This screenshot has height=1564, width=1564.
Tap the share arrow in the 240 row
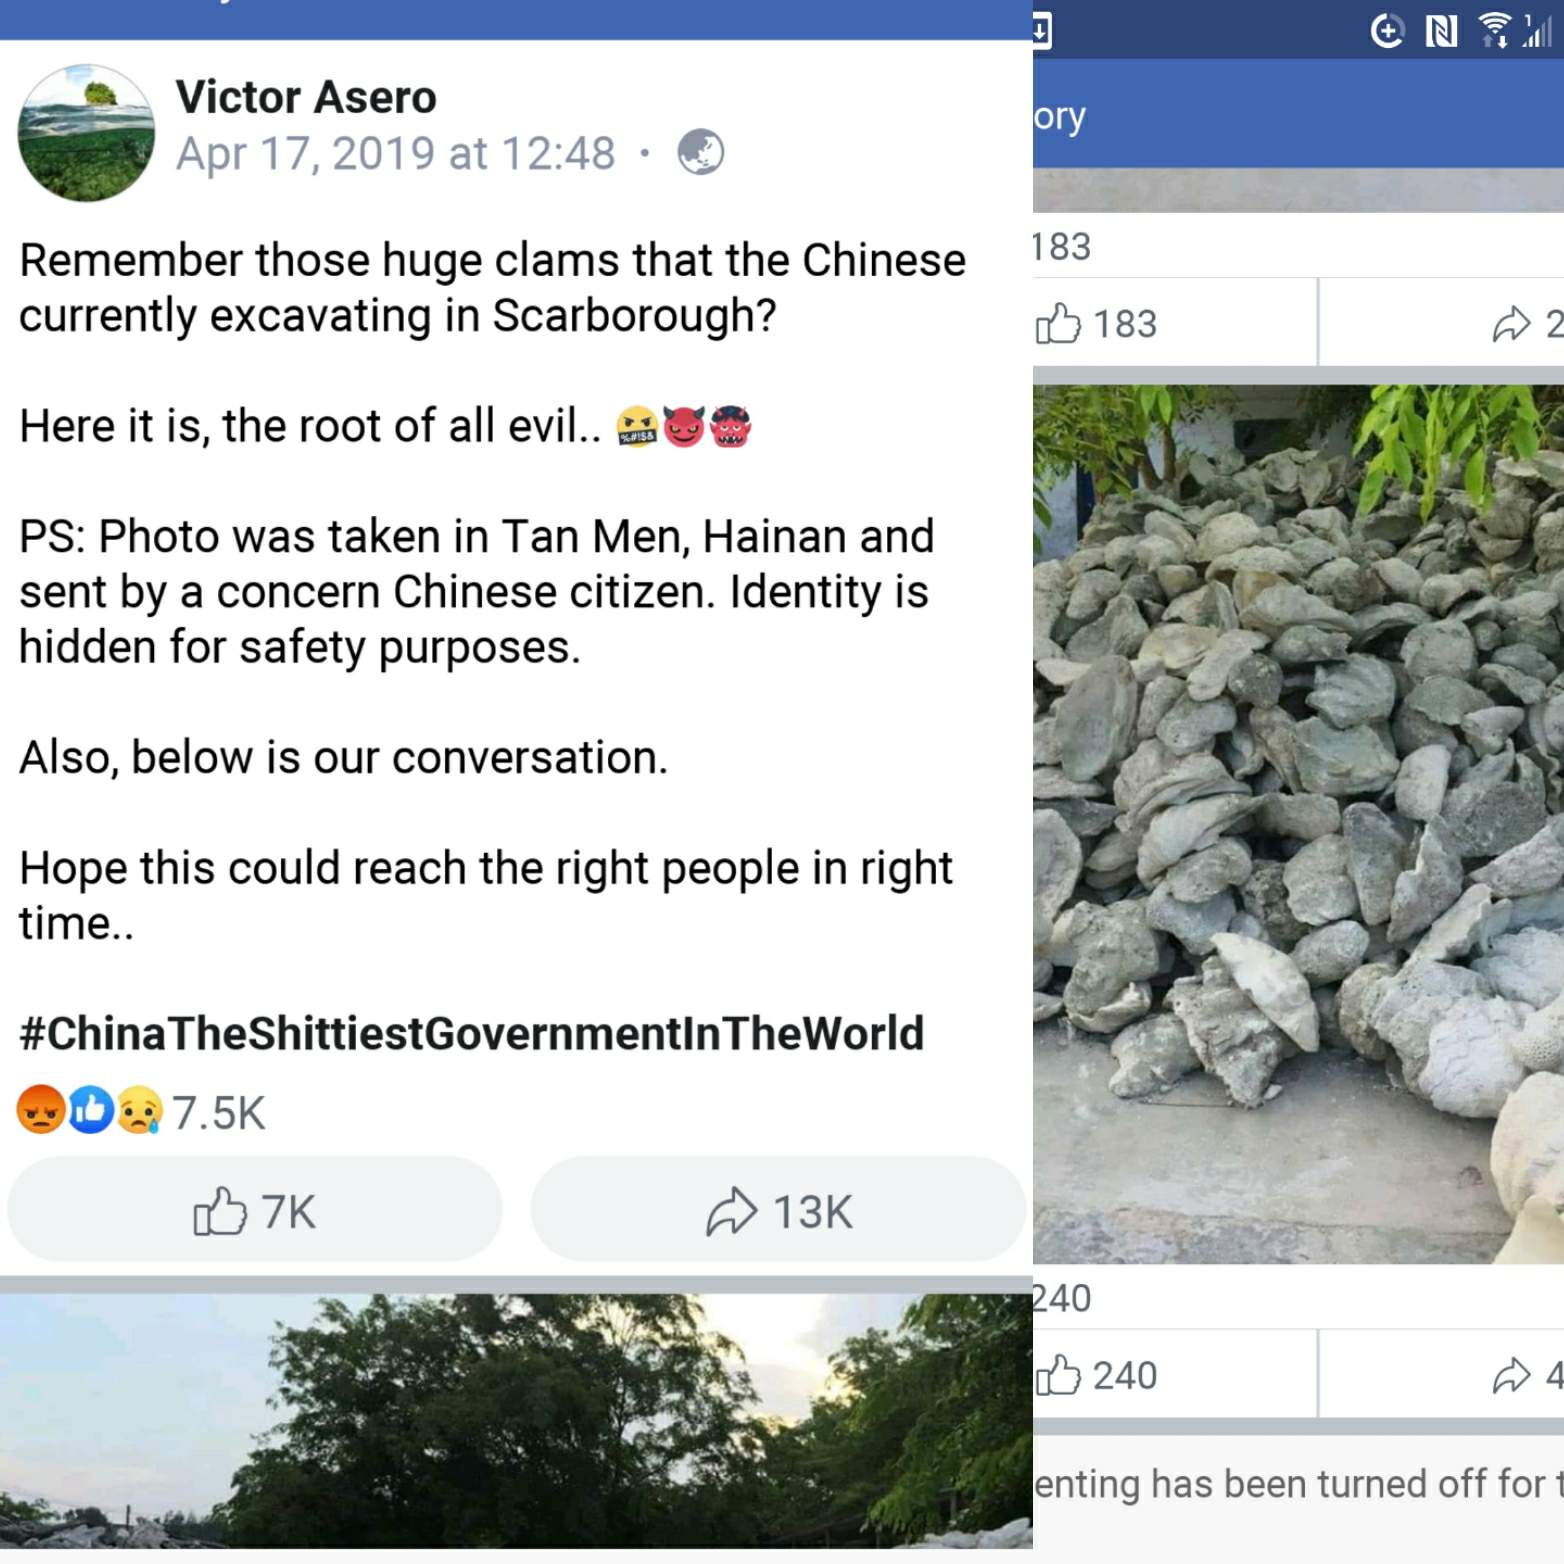click(1511, 1376)
